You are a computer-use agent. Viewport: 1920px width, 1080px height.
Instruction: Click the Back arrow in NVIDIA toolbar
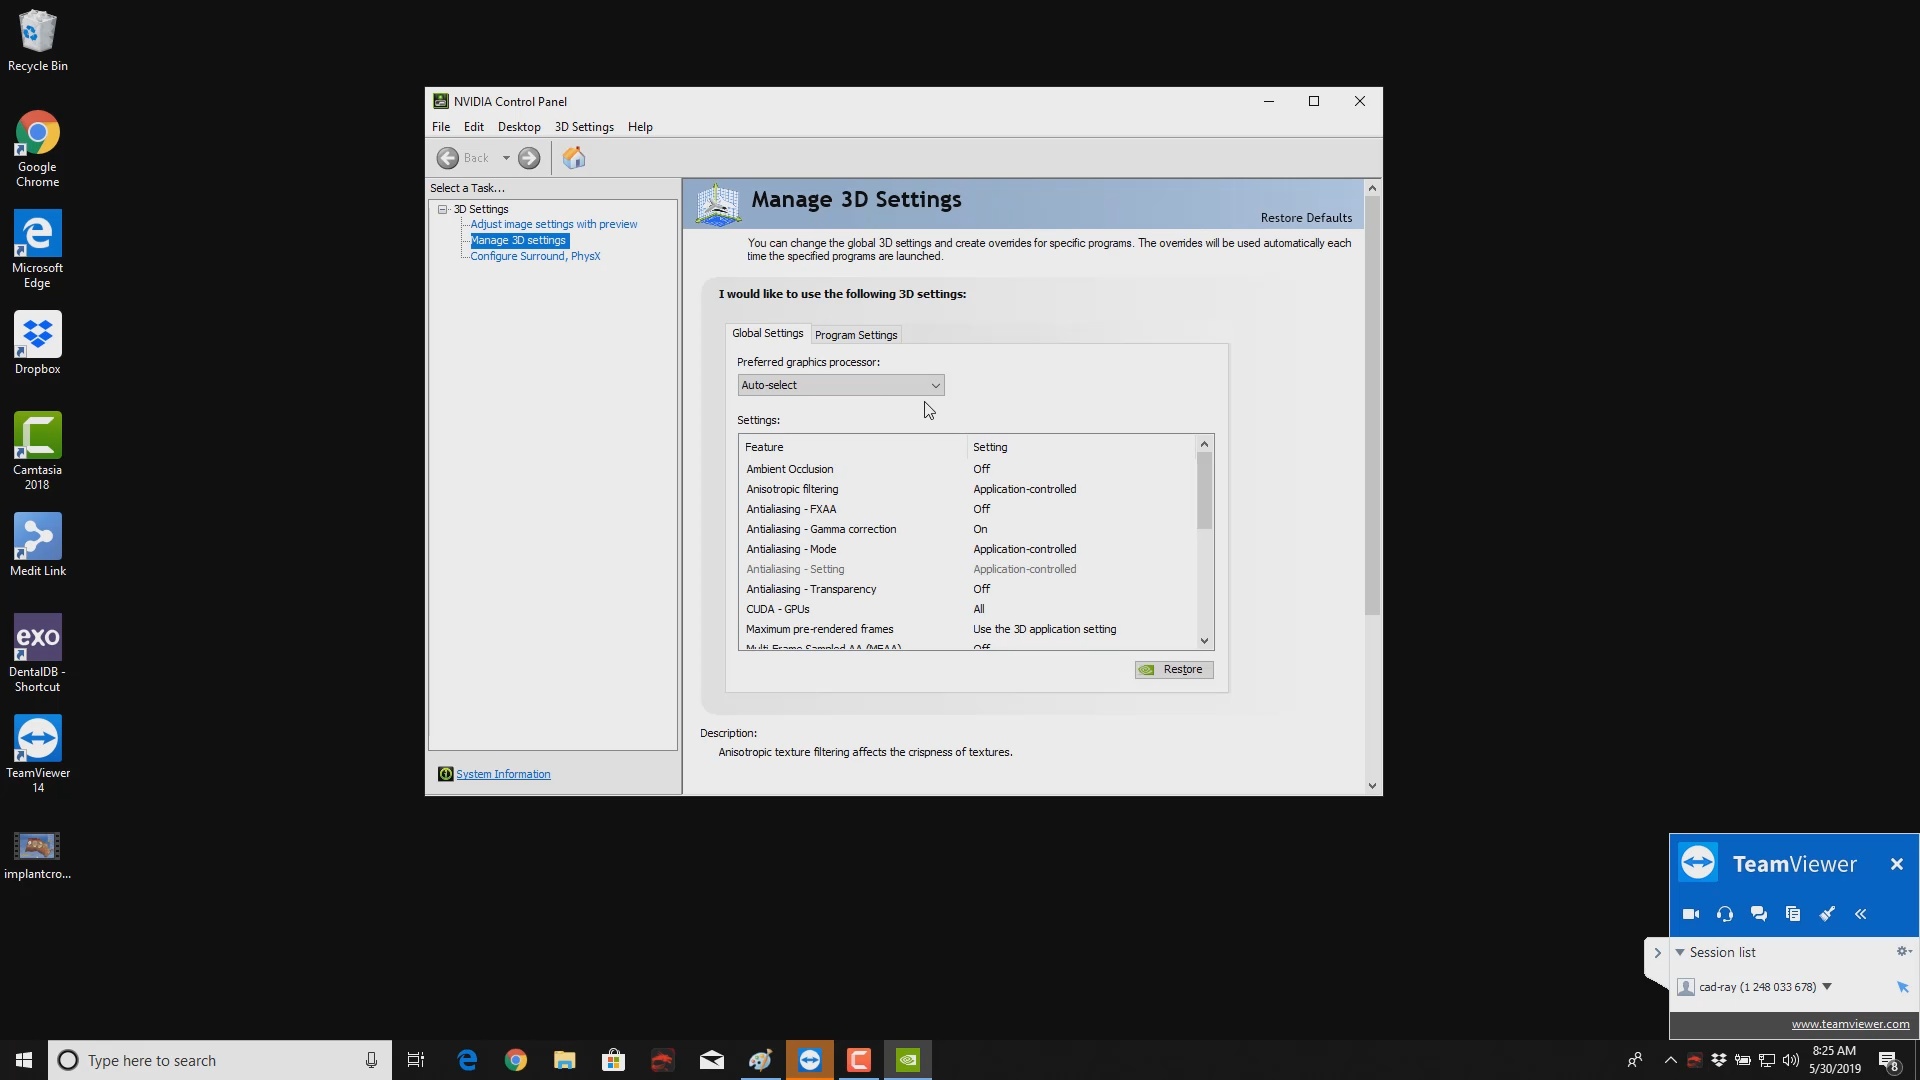448,158
